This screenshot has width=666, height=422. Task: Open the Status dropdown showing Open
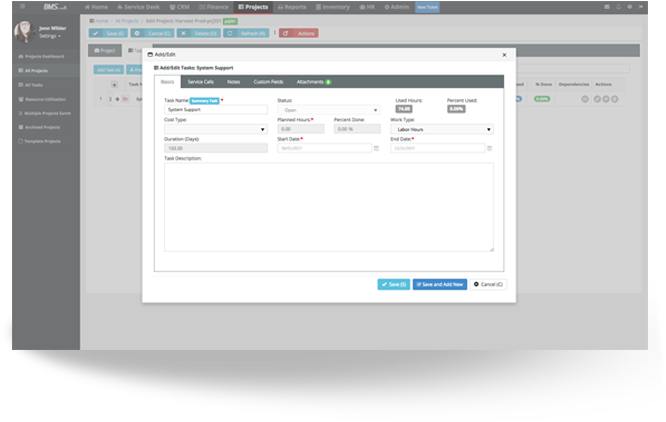click(329, 110)
